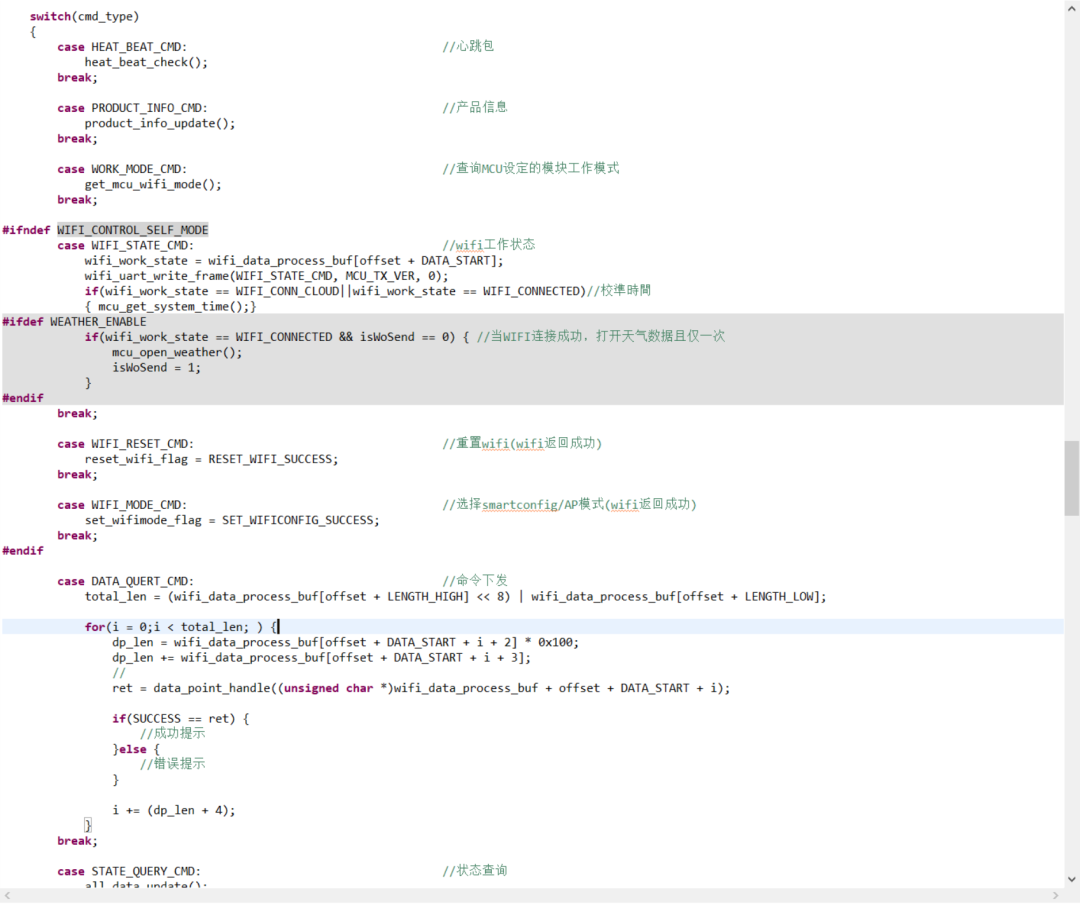Click the #endif after WIFI_MODE_CMD break
1080x904 pixels.
22,550
